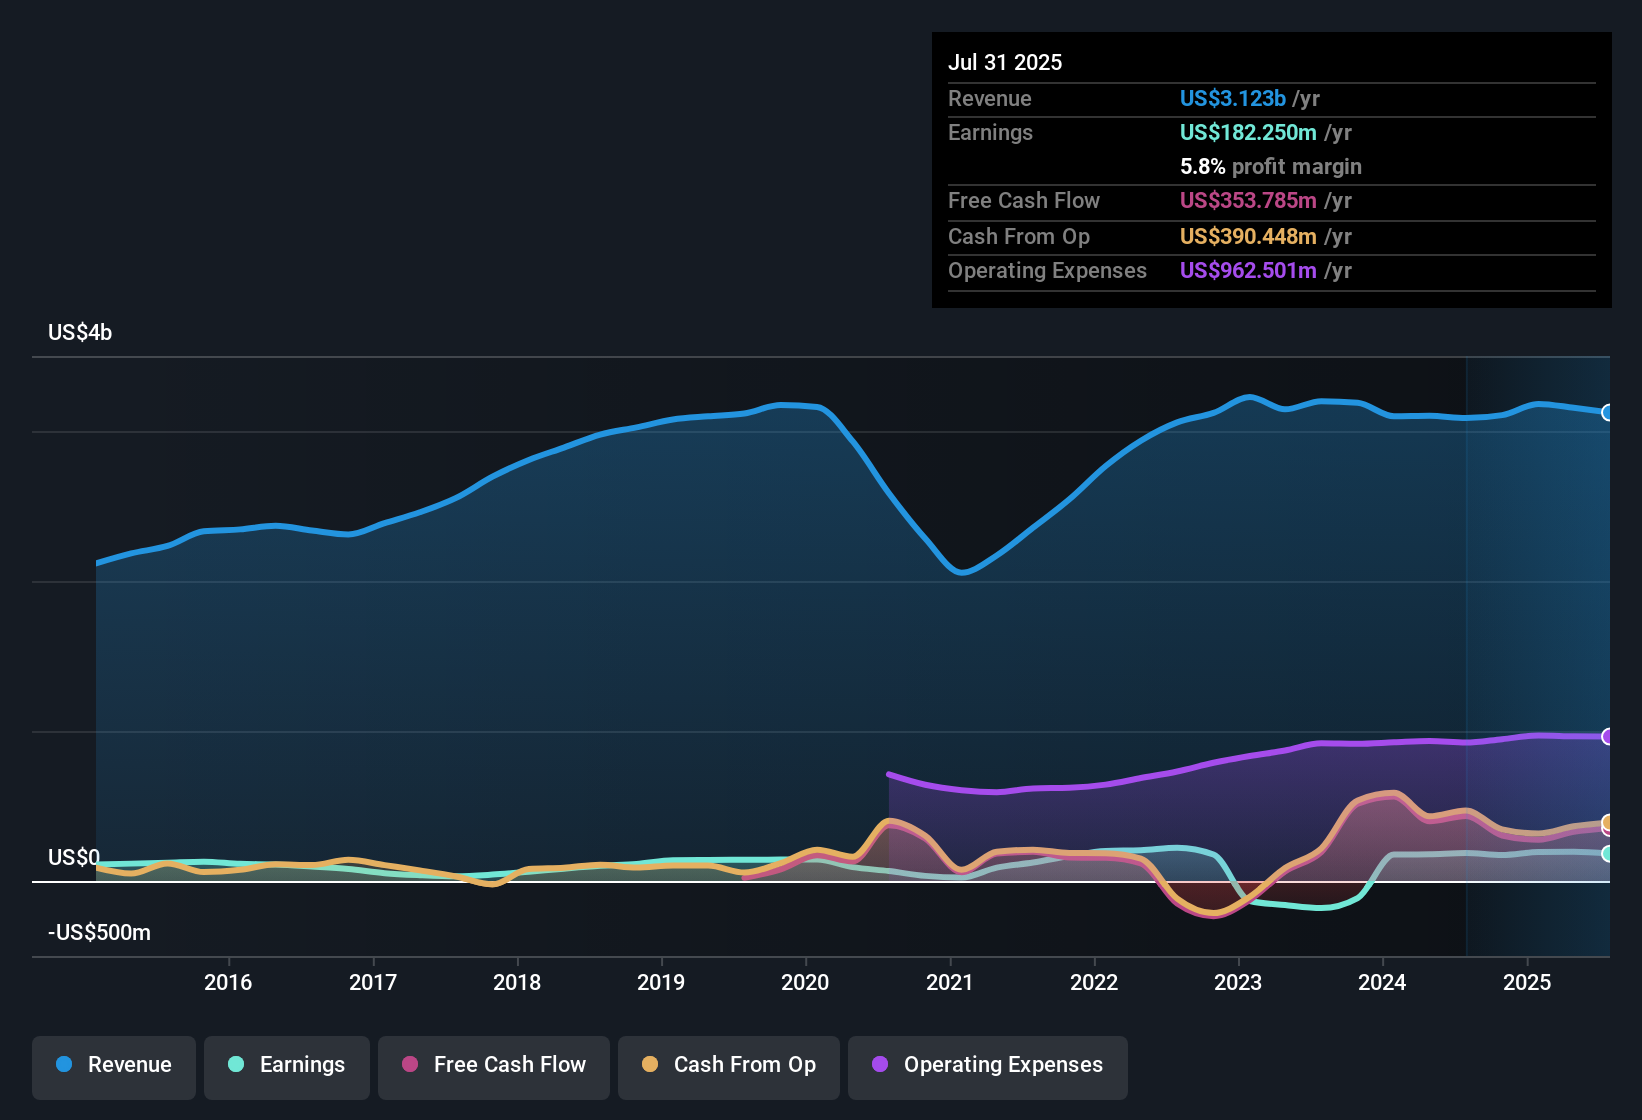This screenshot has width=1642, height=1120.
Task: Toggle Operating Expenses off via the legend
Action: click(987, 1066)
